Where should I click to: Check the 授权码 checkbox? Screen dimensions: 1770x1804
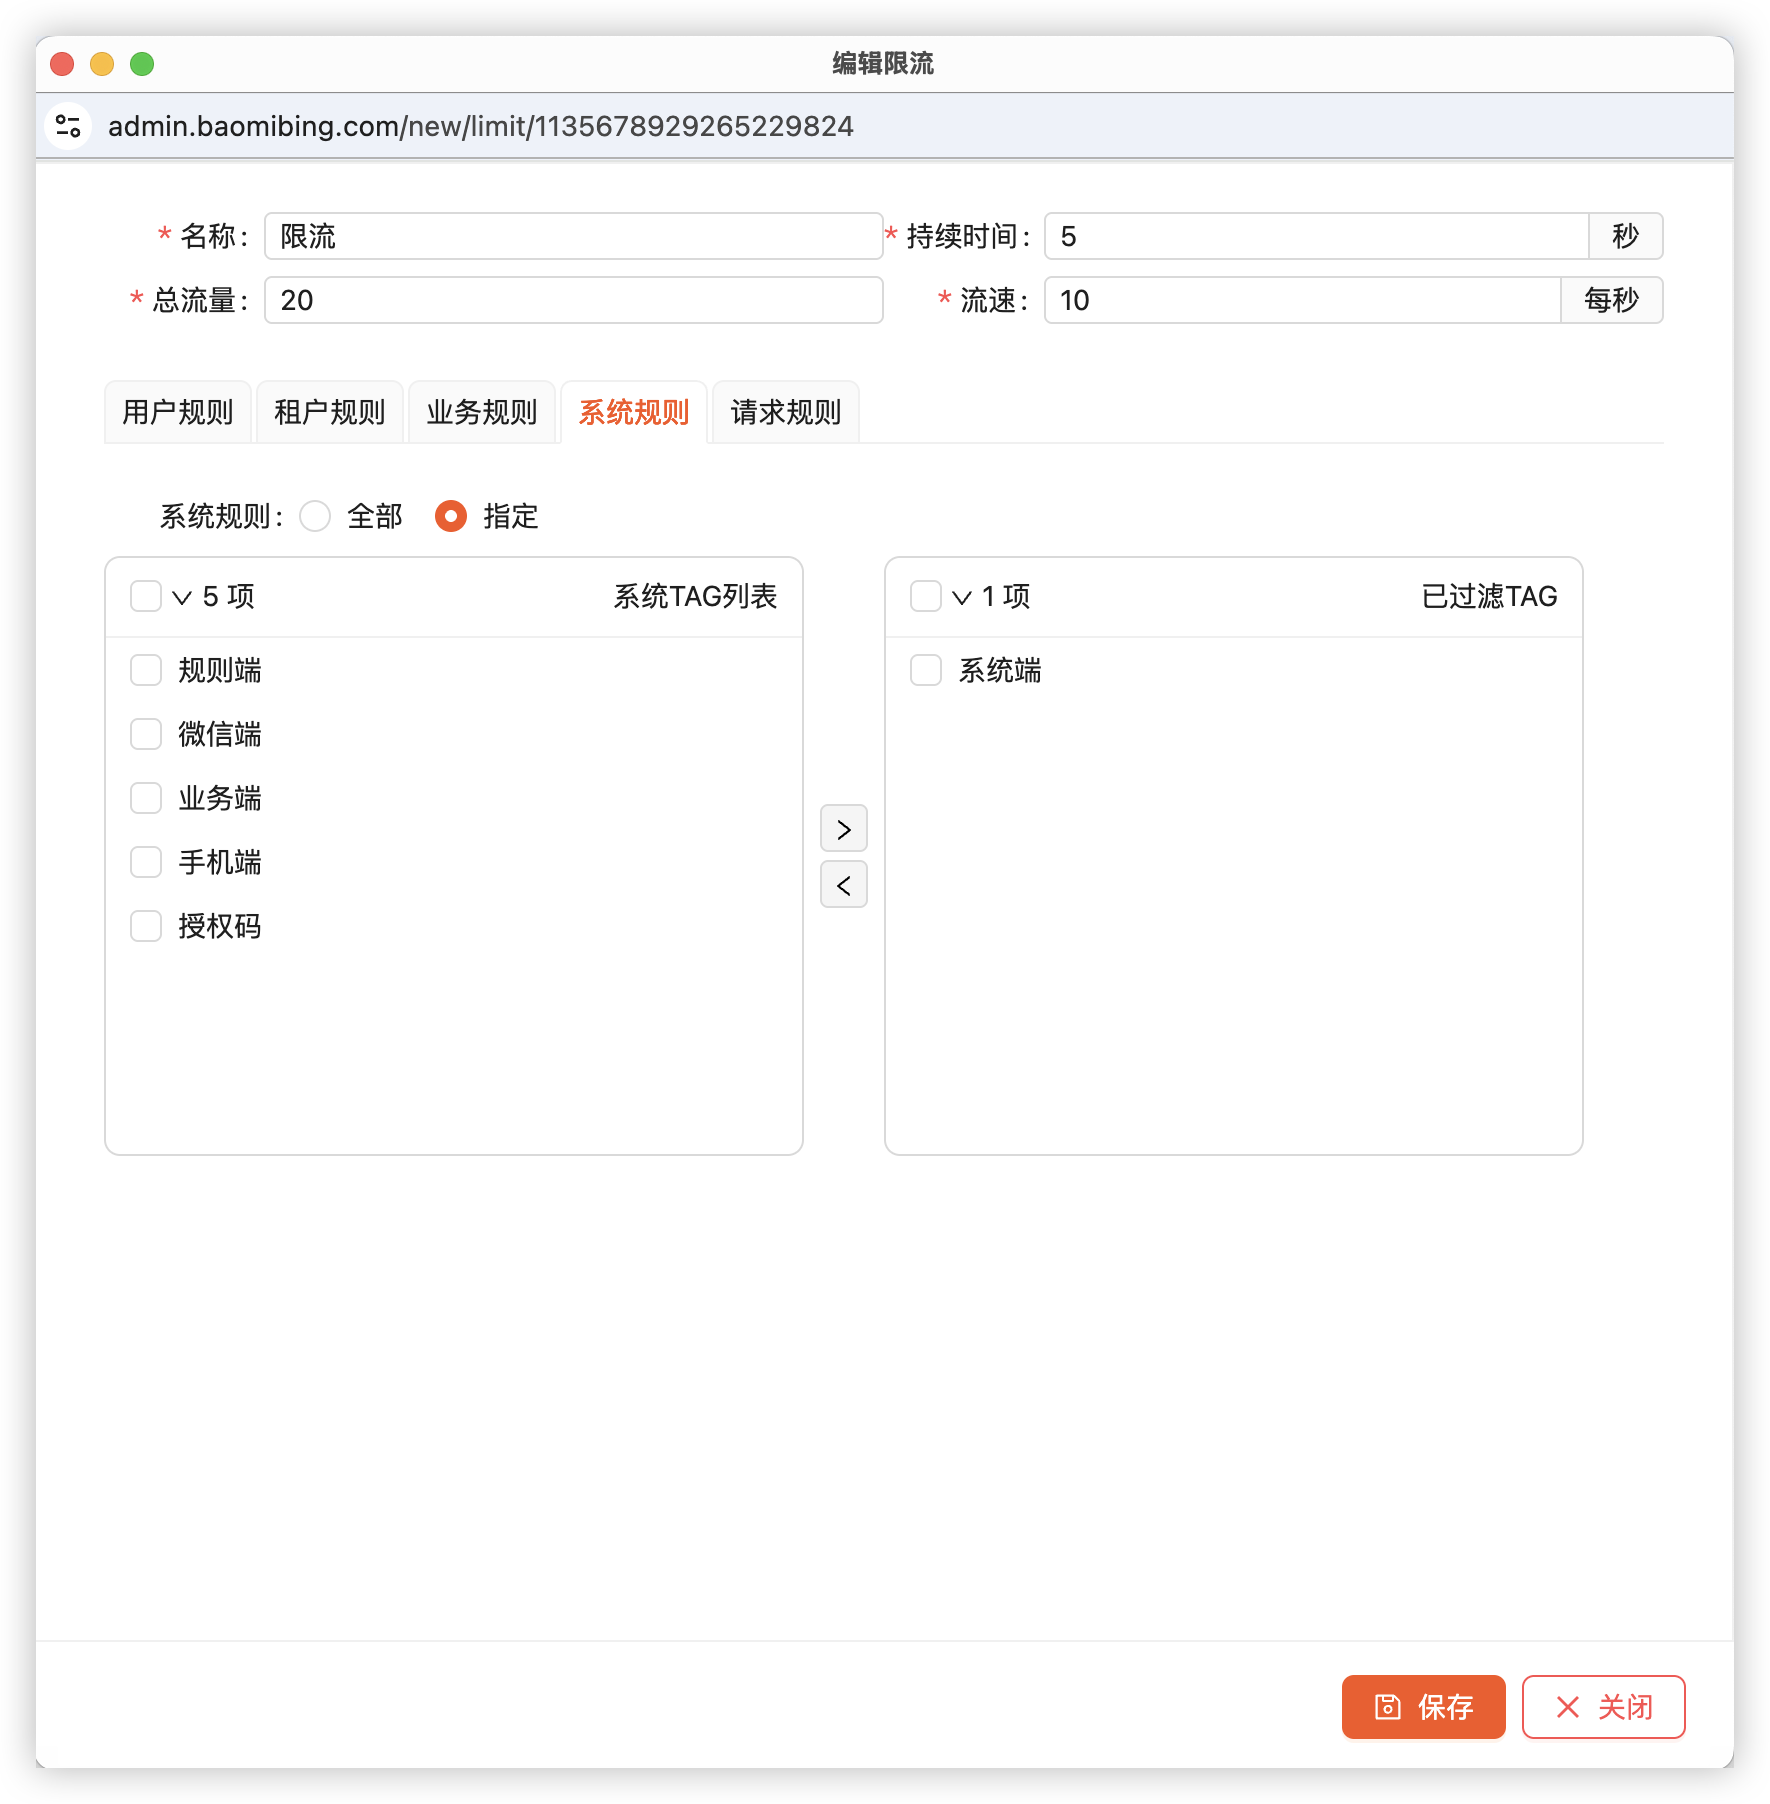pyautogui.click(x=145, y=926)
